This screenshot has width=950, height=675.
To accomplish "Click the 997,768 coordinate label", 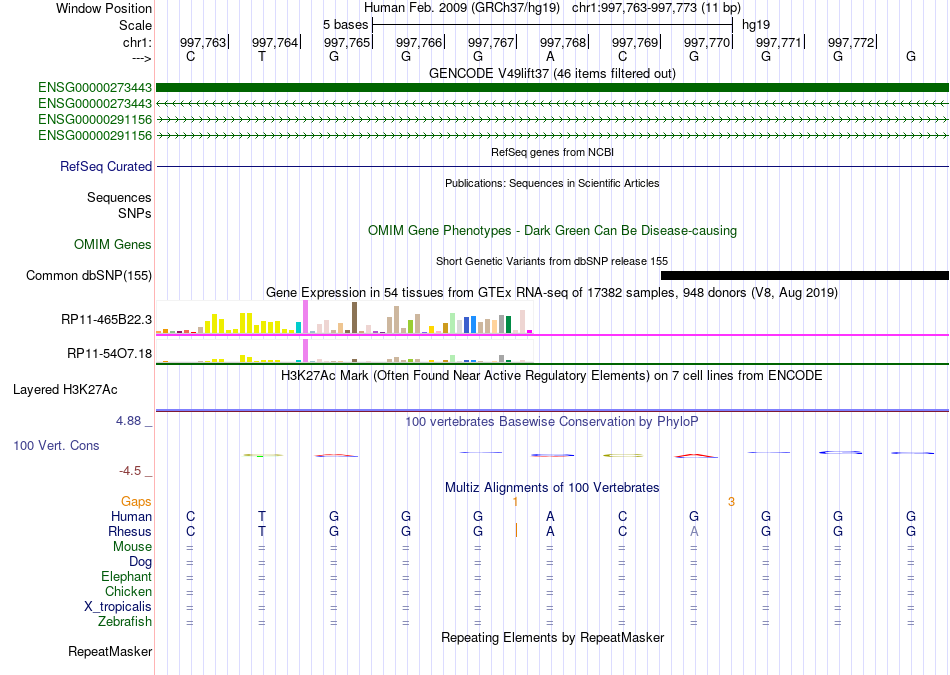I will tap(563, 42).
